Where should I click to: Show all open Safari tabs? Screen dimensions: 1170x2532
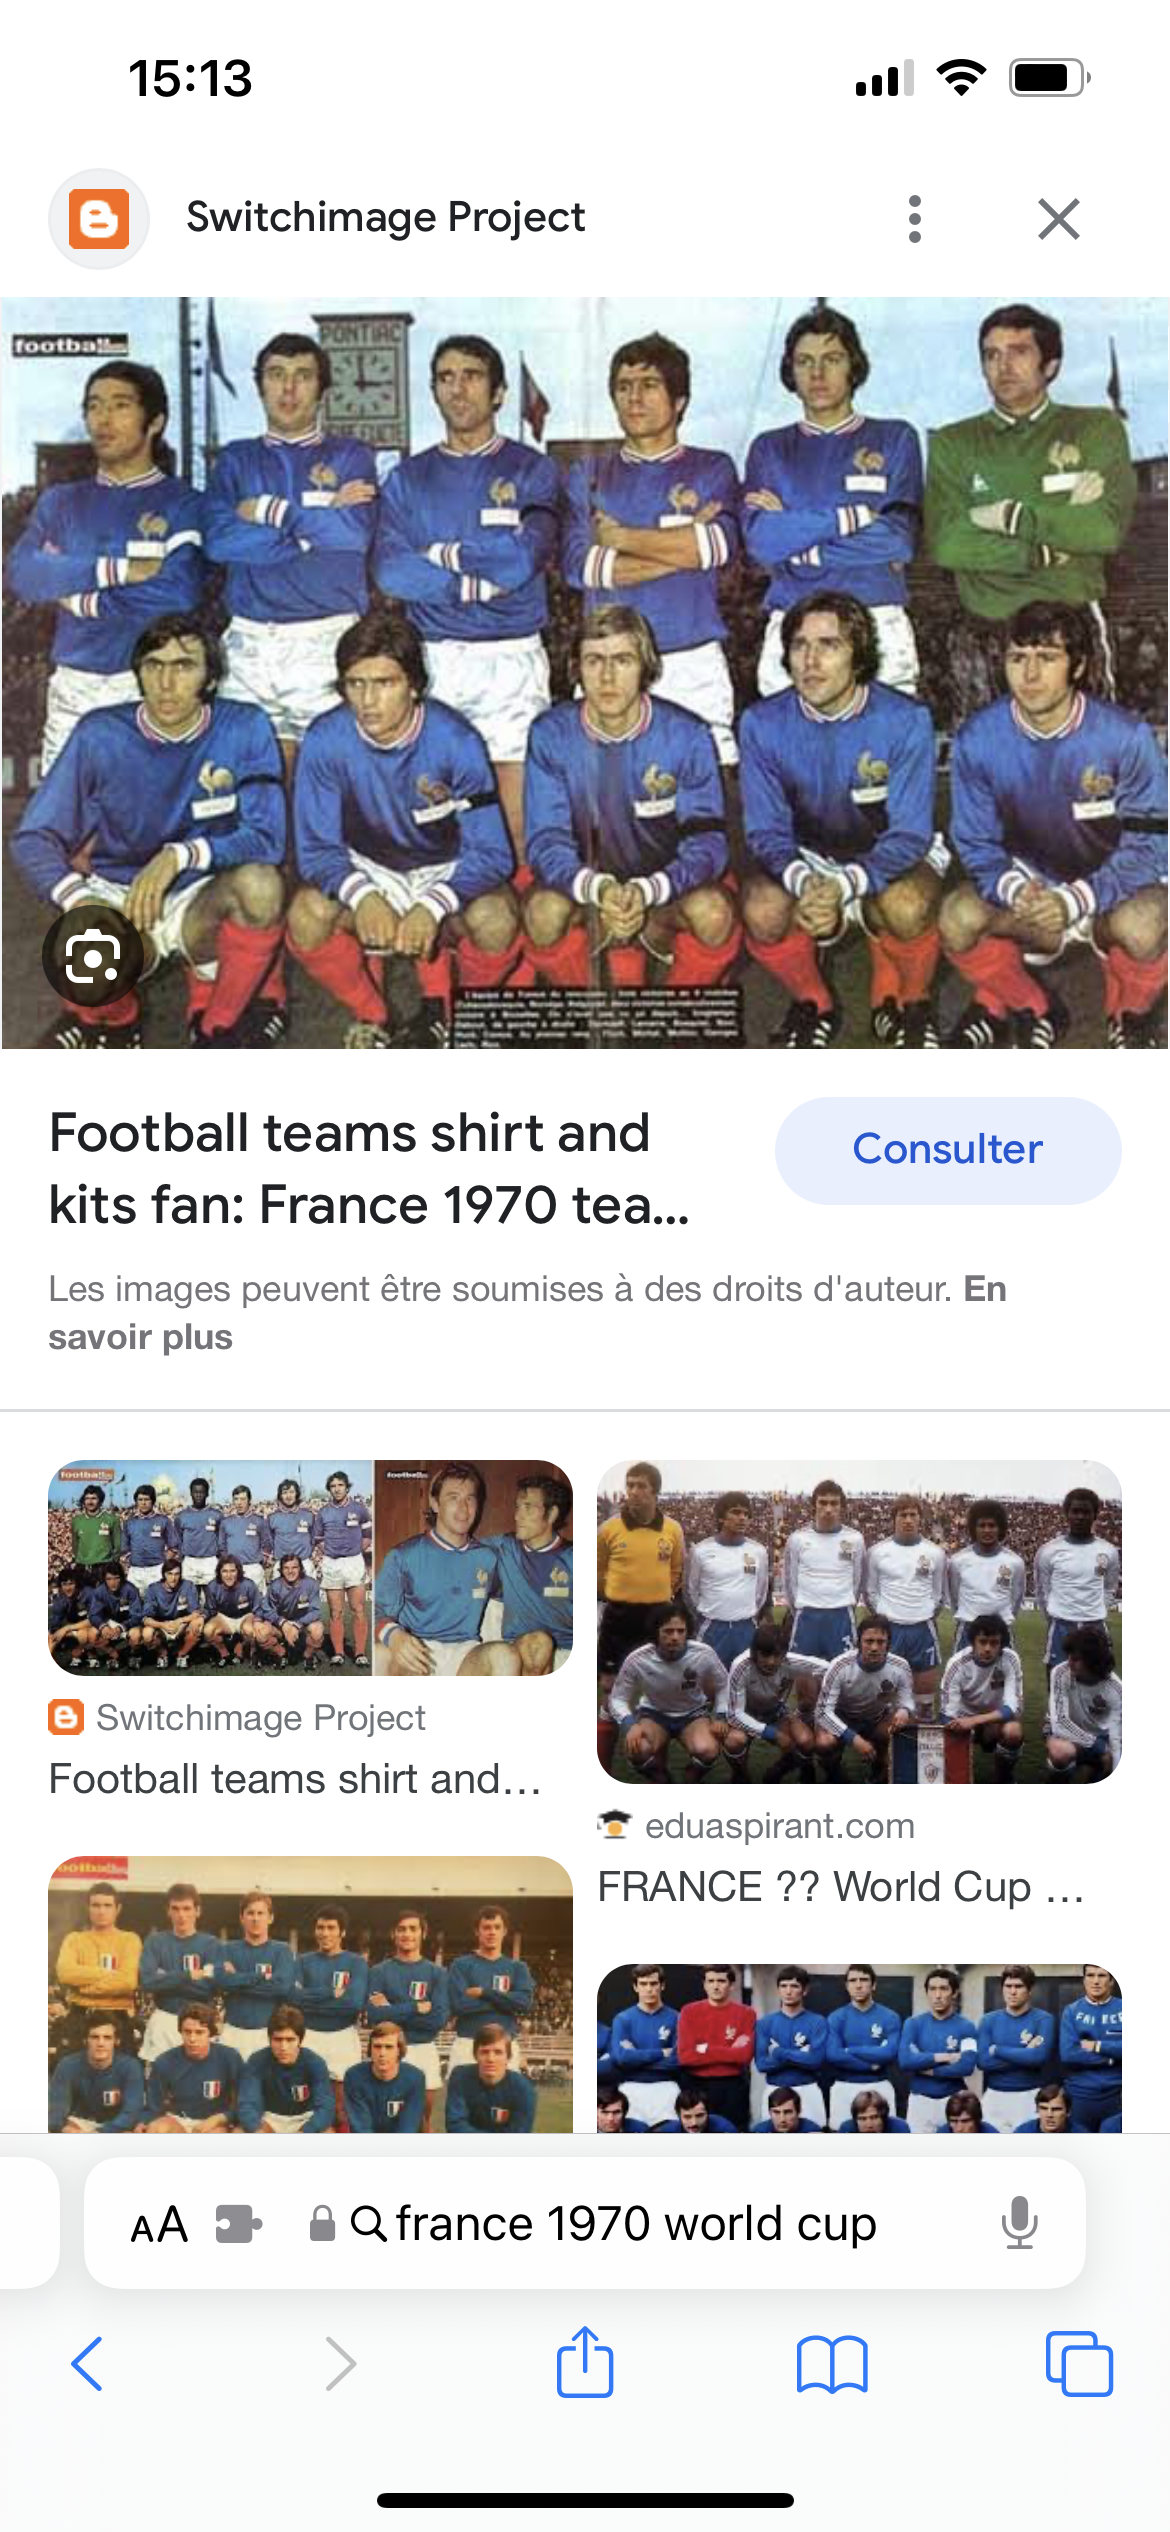point(1079,2364)
